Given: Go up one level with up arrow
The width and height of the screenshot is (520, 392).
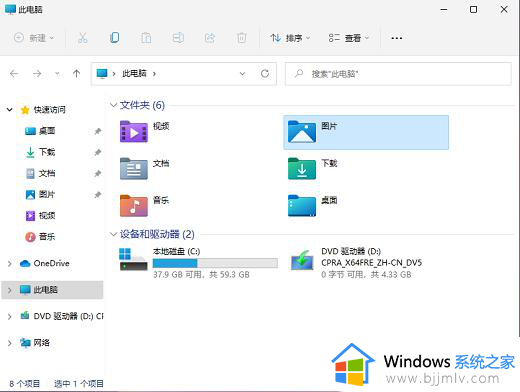Looking at the screenshot, I should [x=76, y=73].
